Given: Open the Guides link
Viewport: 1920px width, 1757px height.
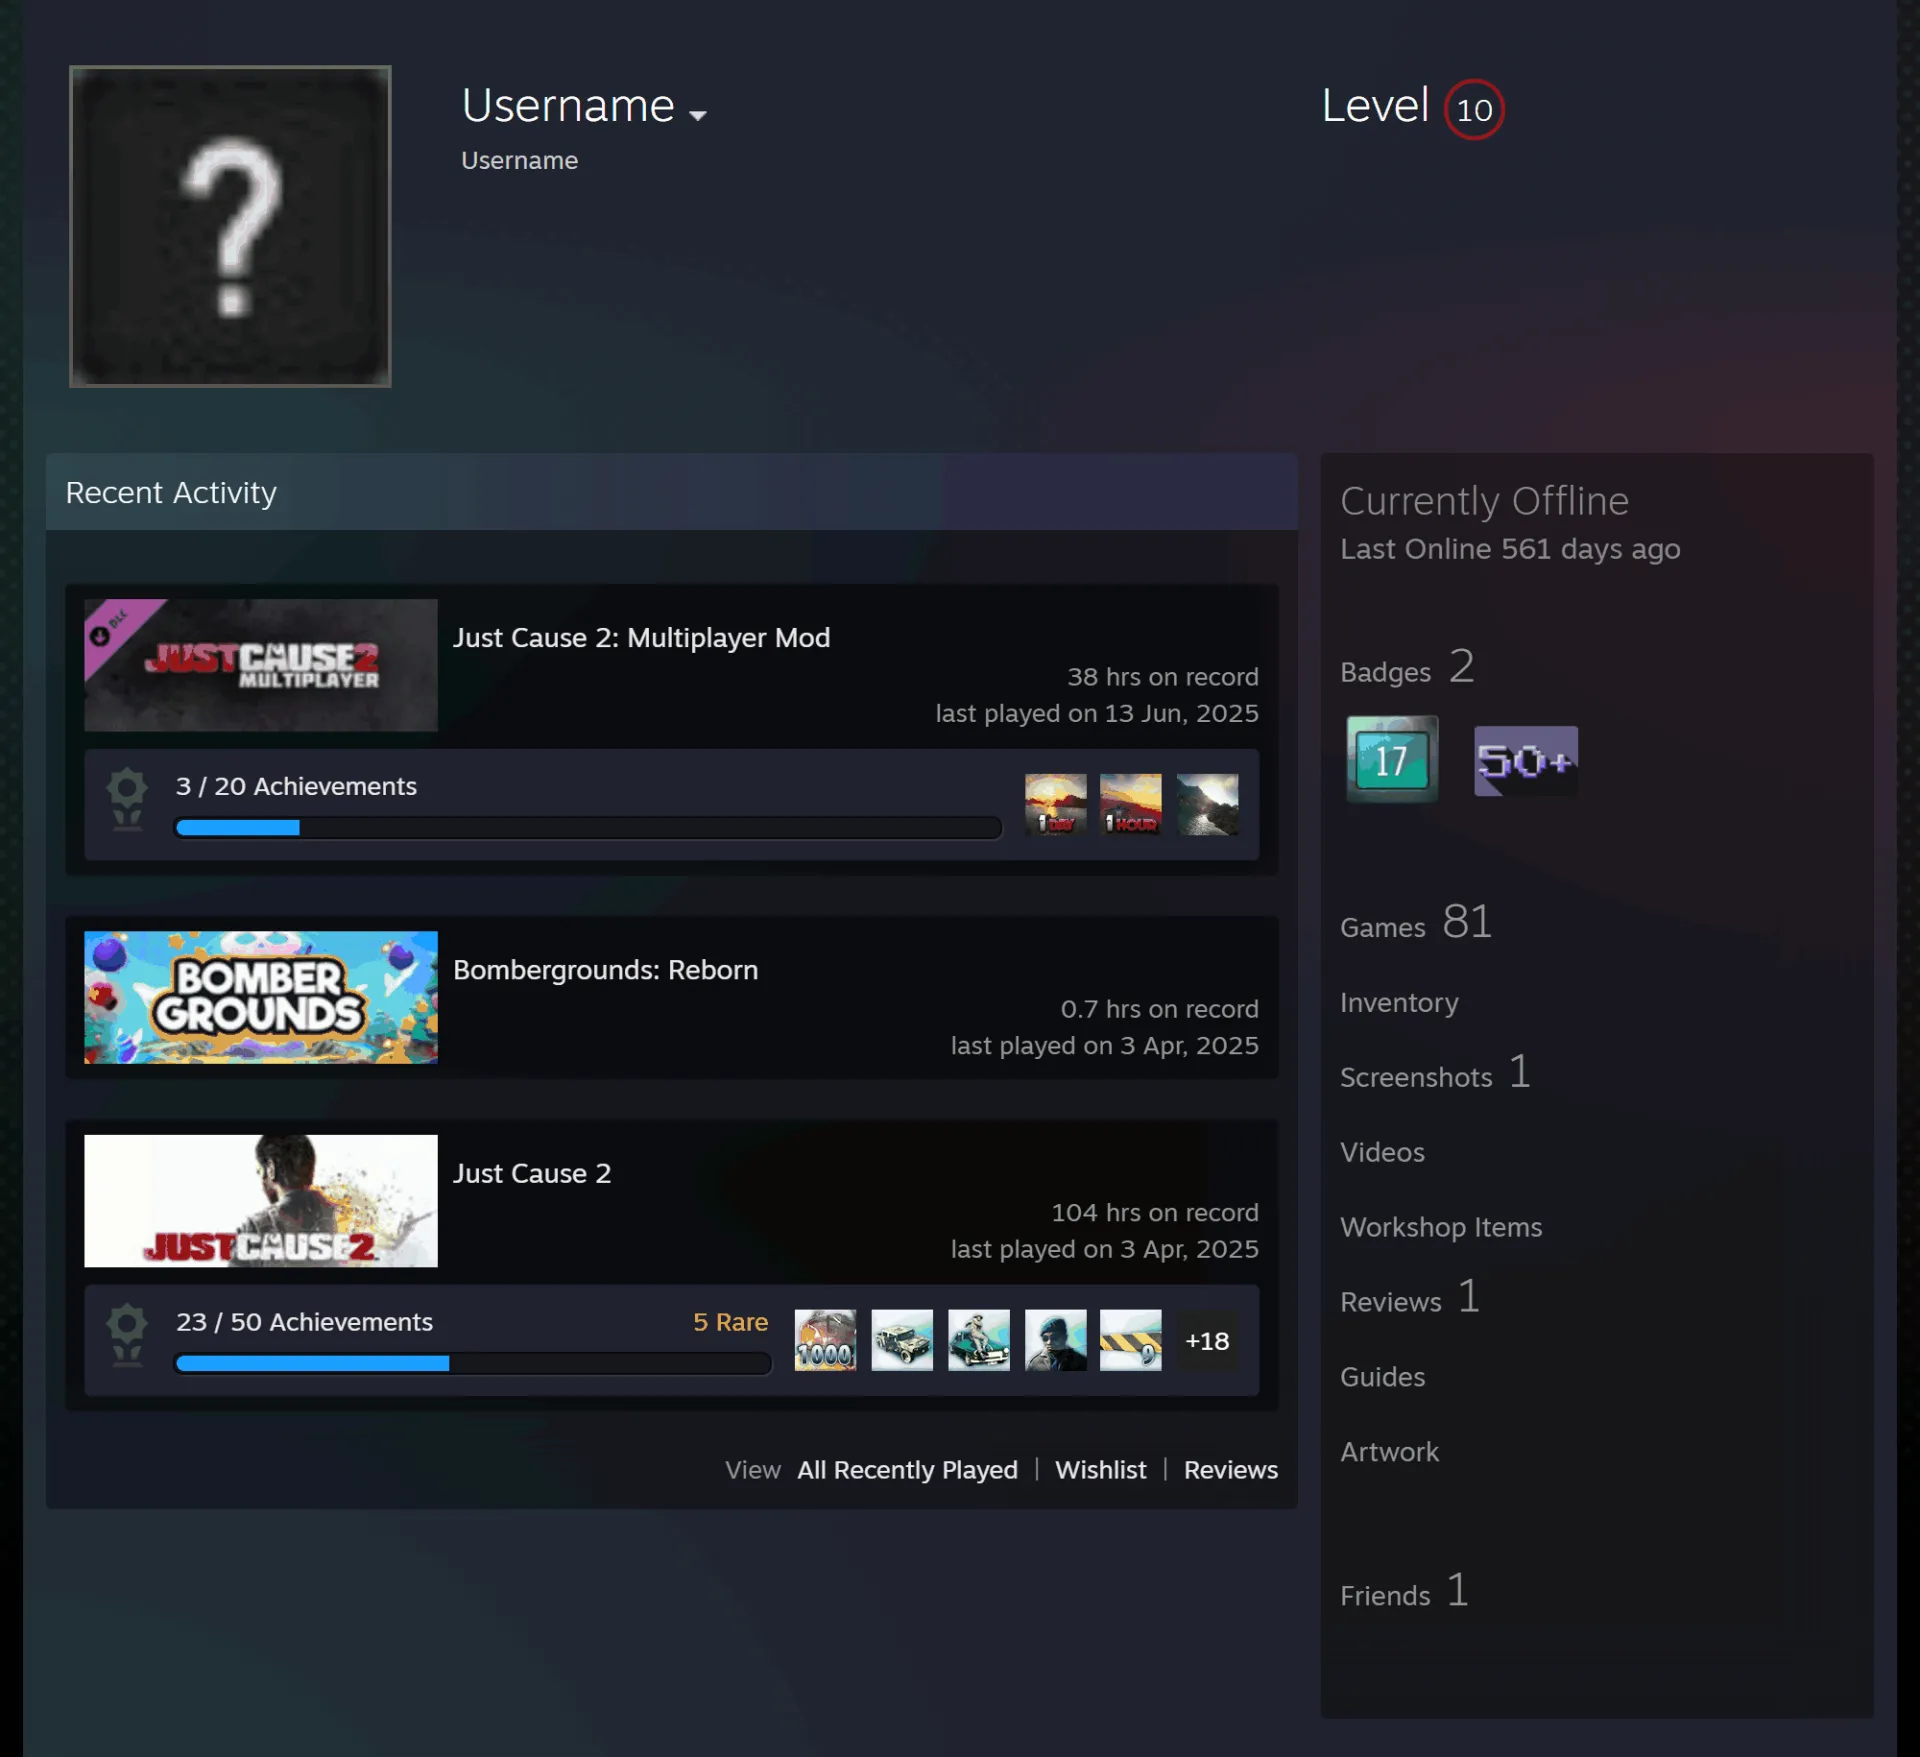Looking at the screenshot, I should [x=1382, y=1377].
